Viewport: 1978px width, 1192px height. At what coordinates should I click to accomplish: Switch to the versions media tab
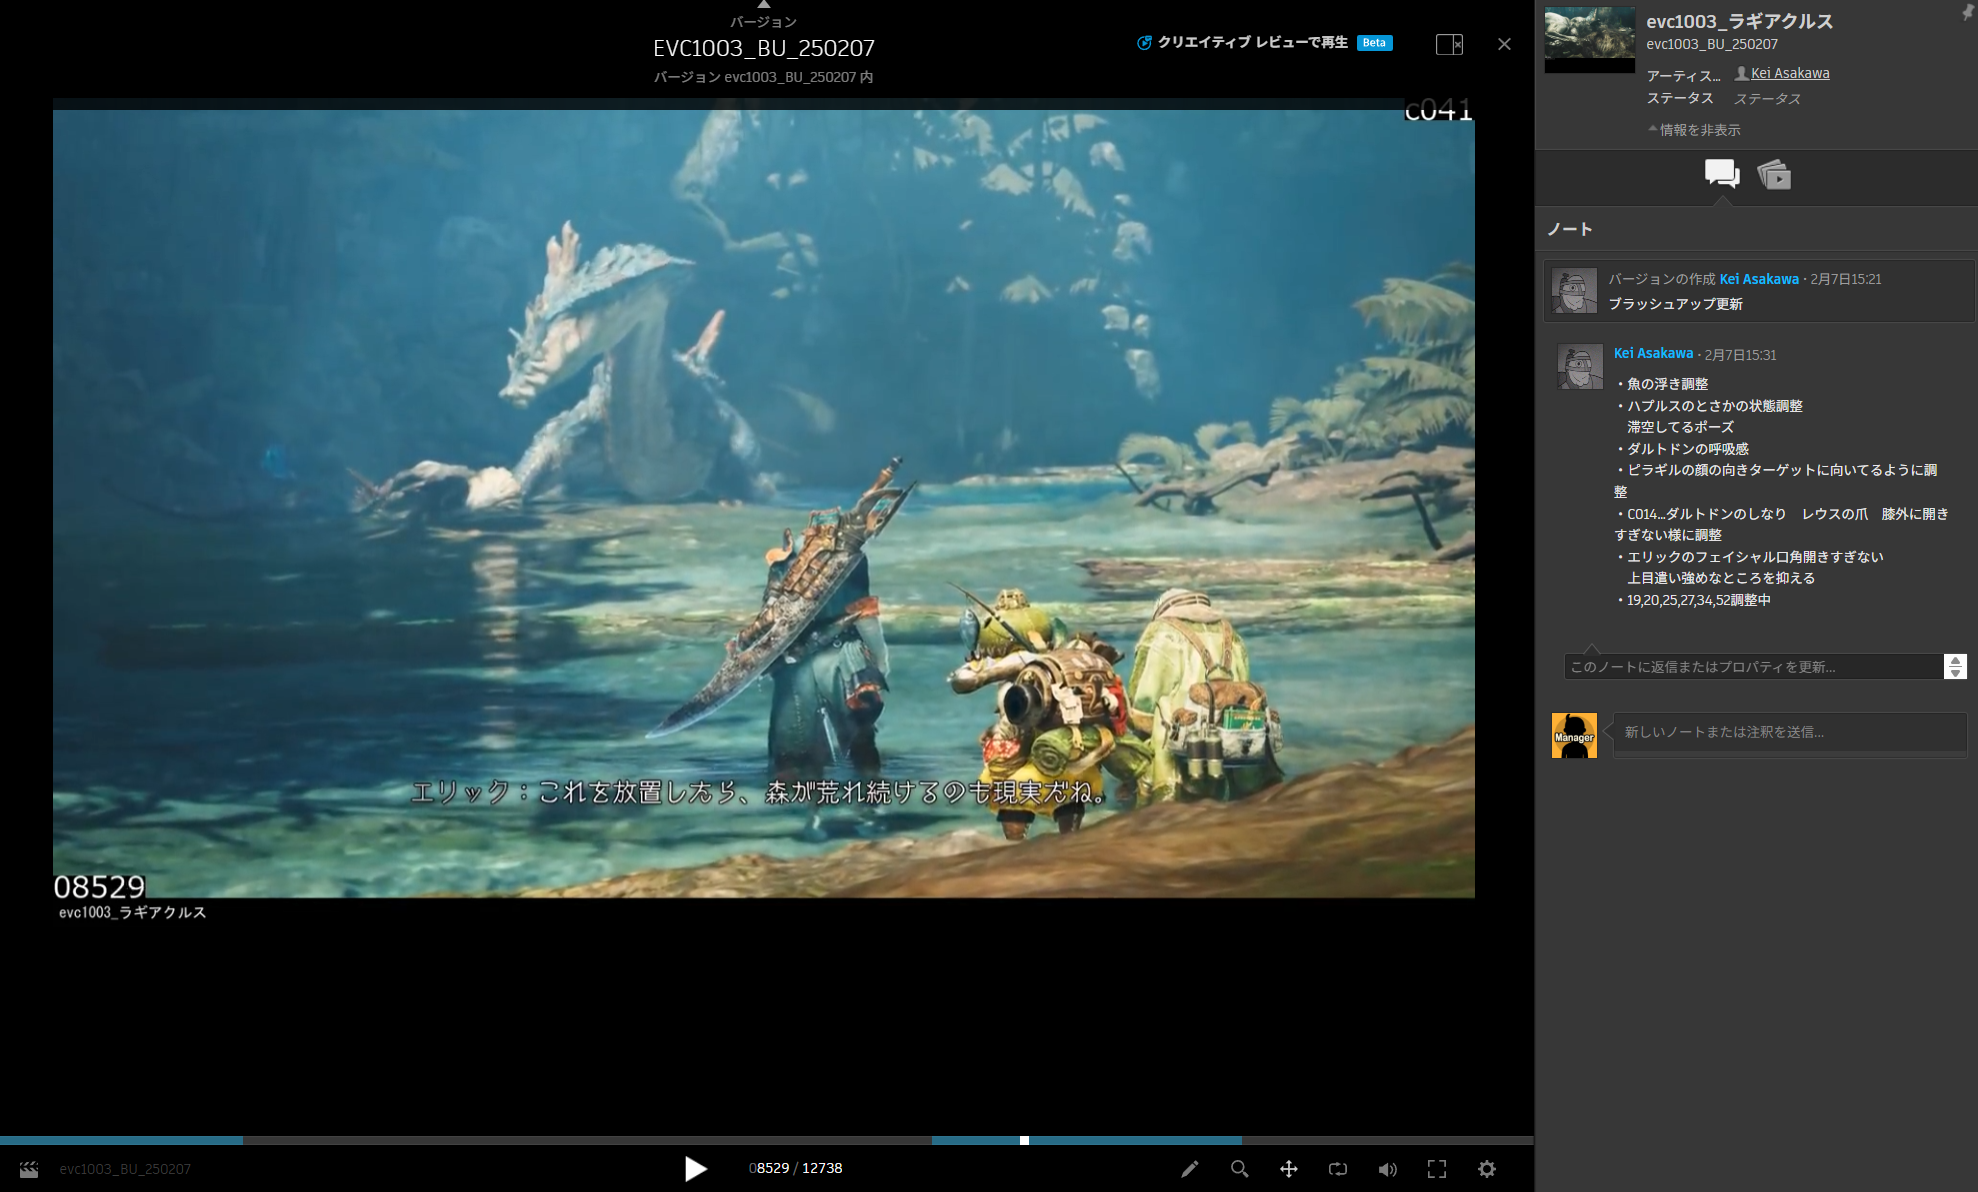(x=1774, y=175)
